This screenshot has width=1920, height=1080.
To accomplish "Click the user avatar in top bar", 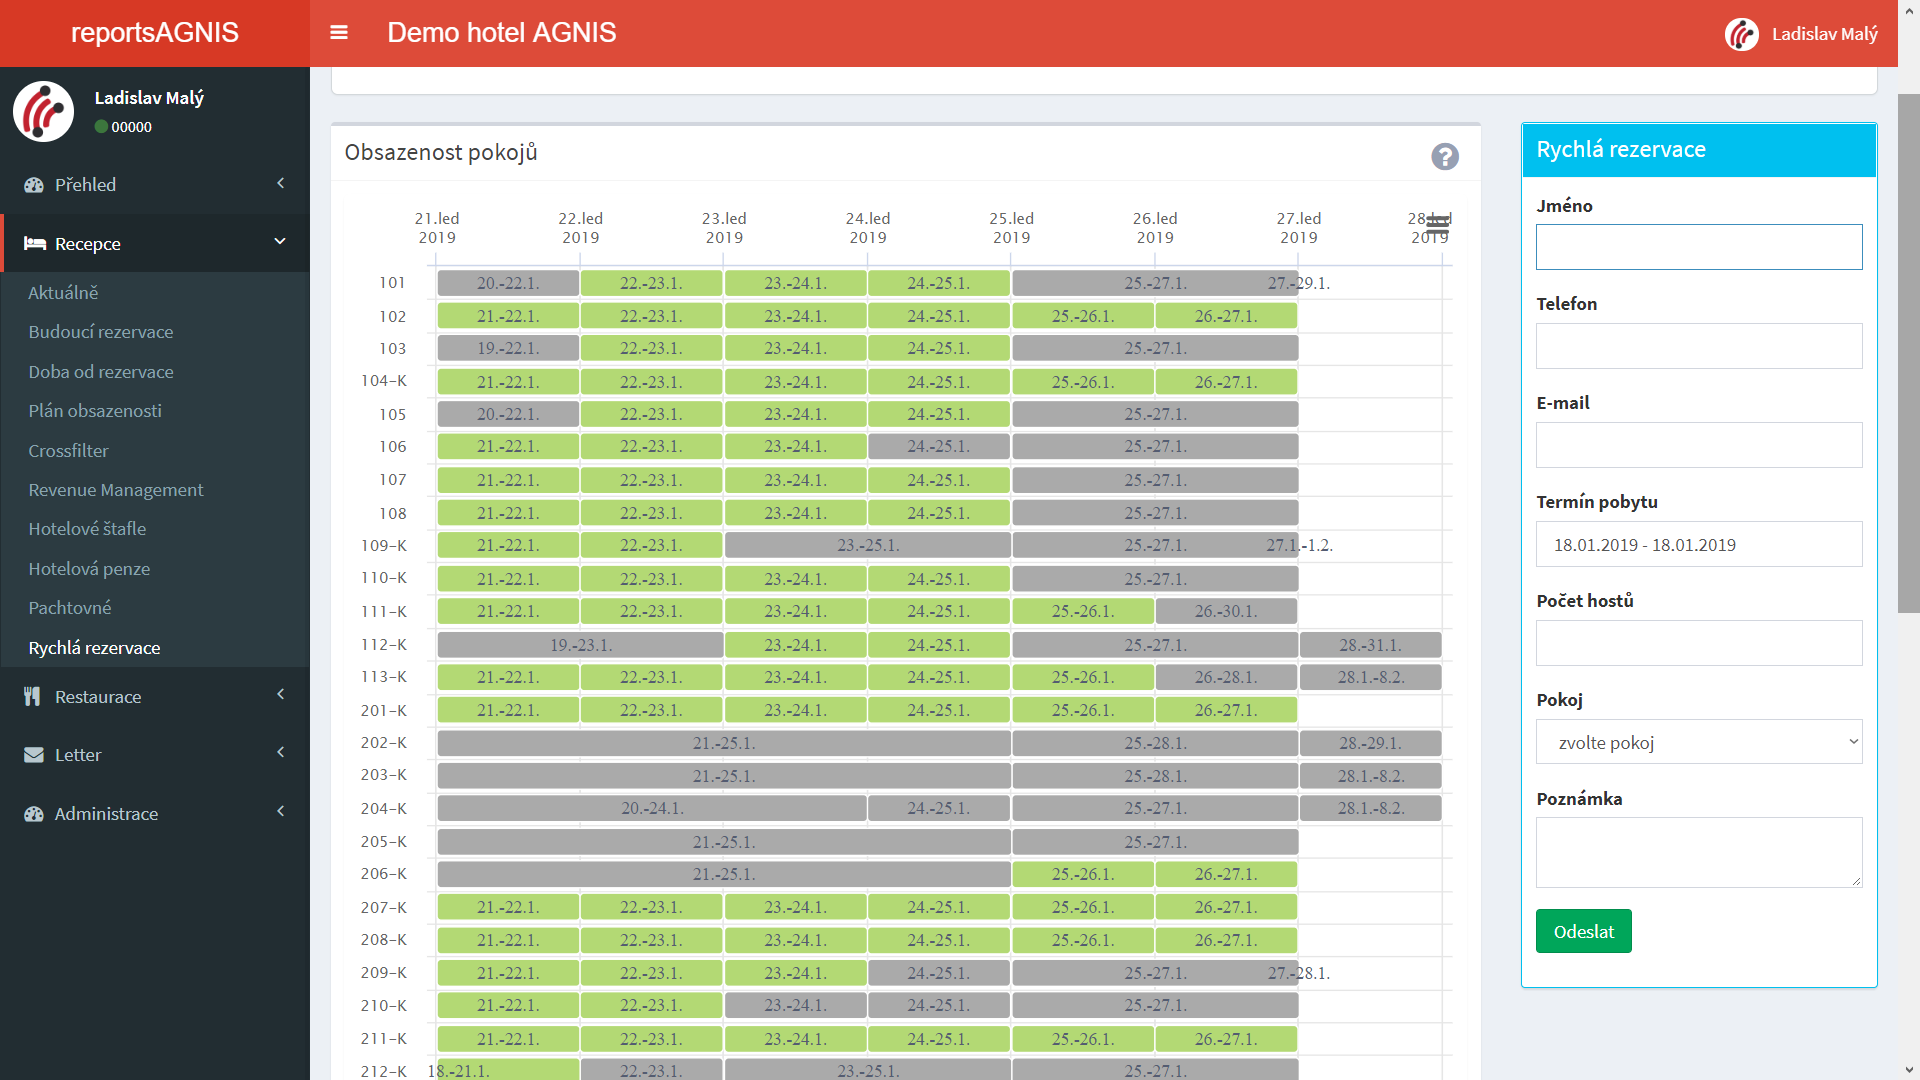I will [1741, 34].
